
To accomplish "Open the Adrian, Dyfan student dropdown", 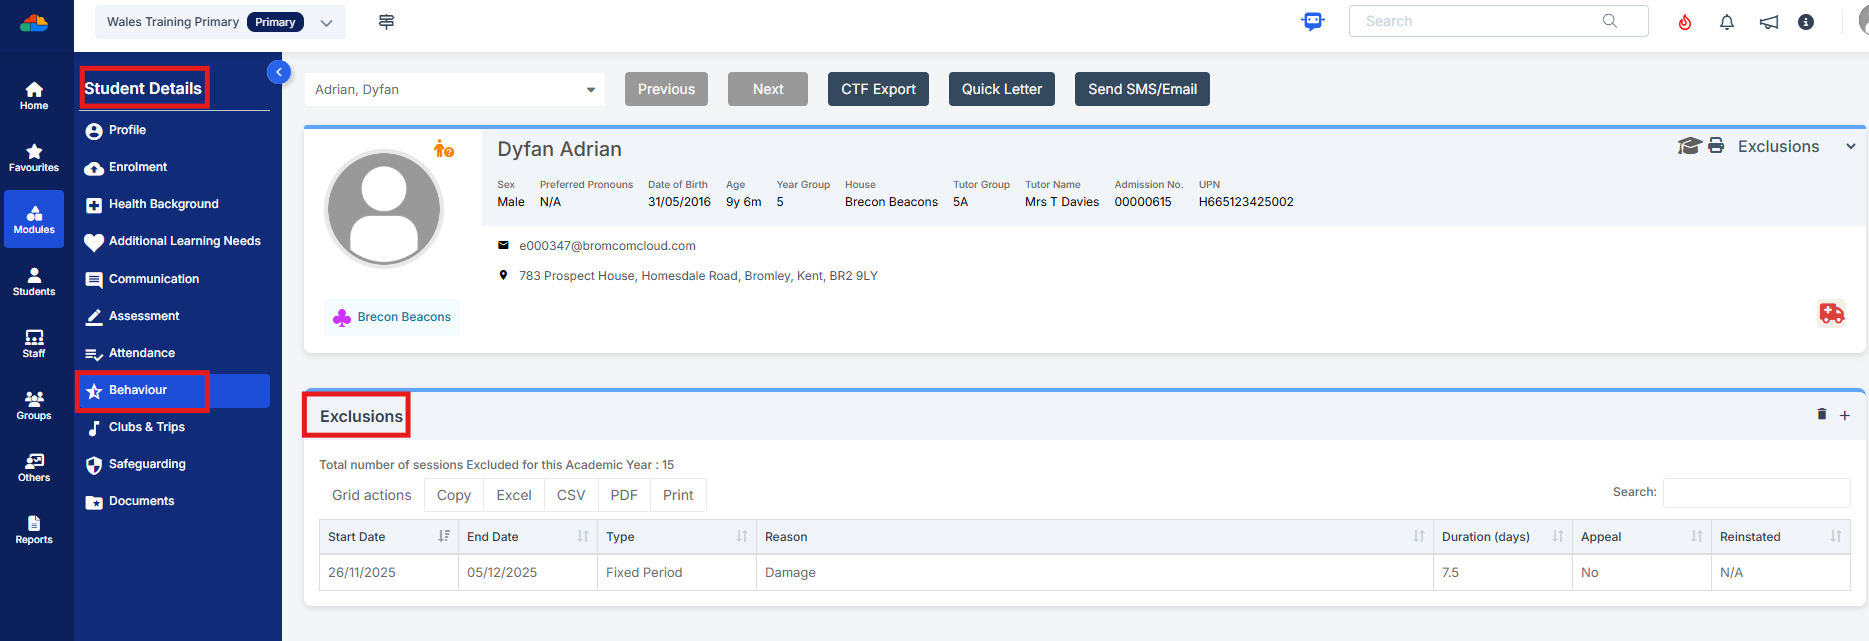I will [455, 90].
